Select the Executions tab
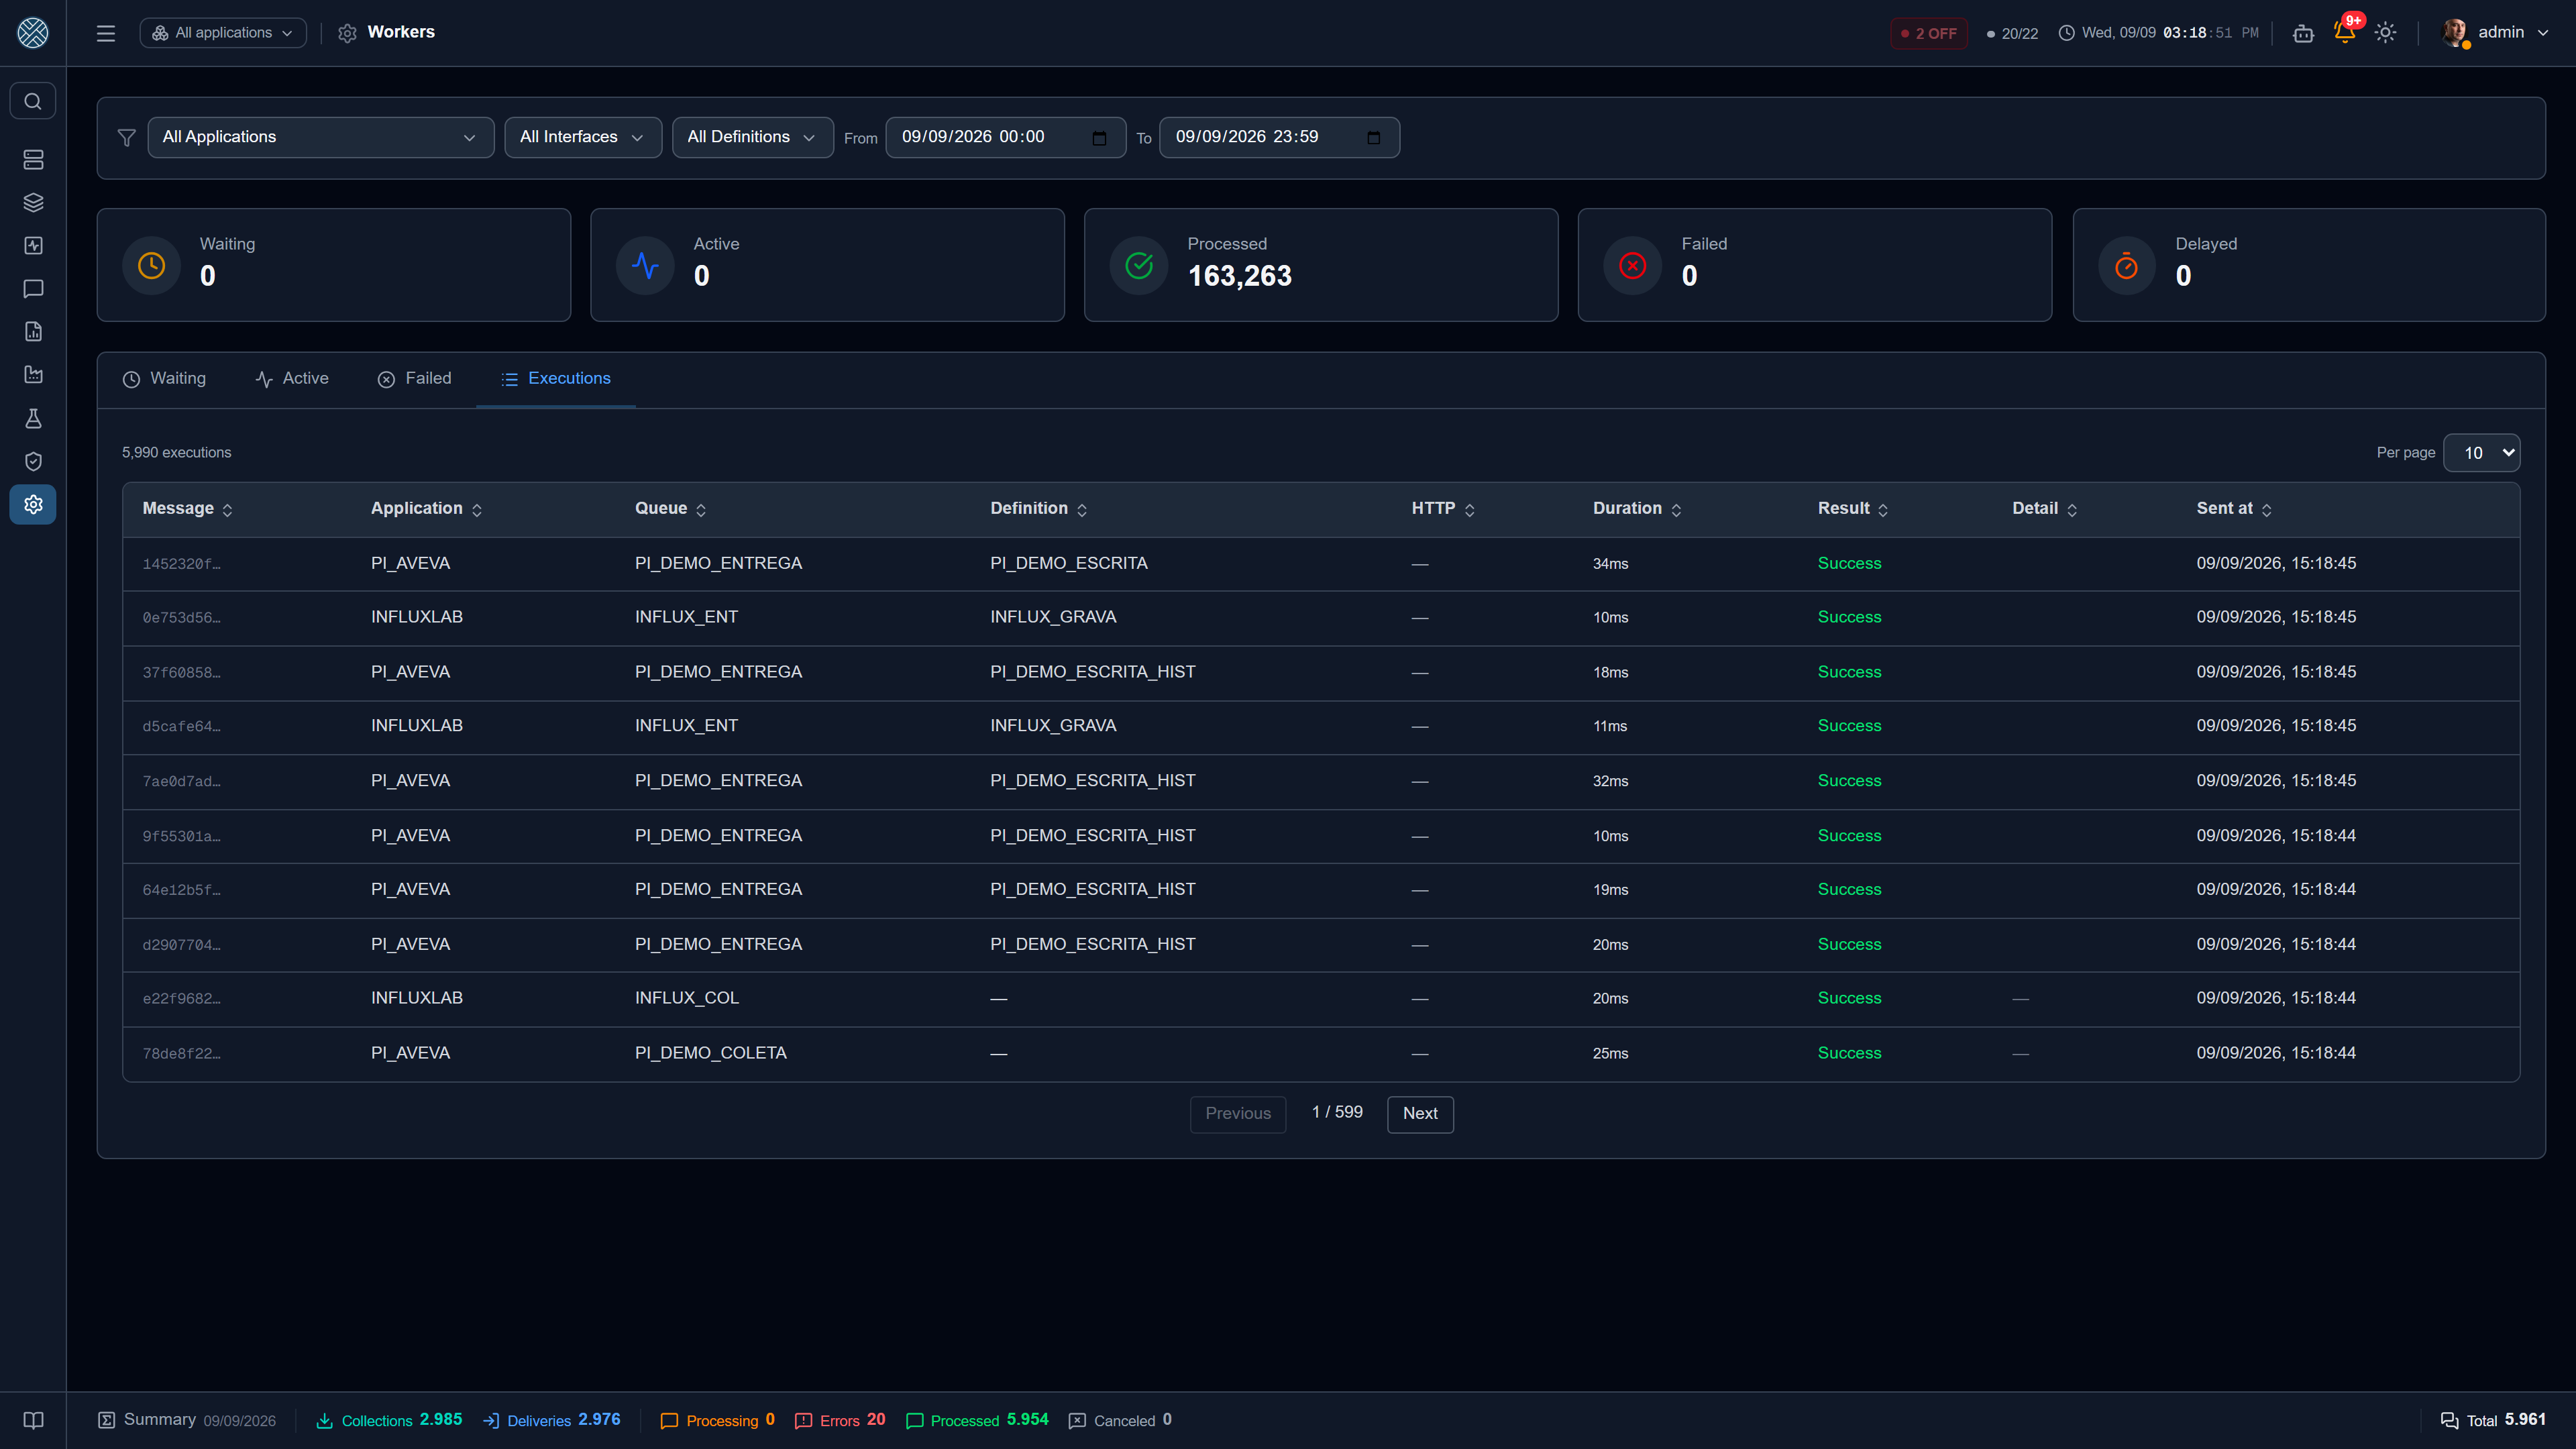2576x1449 pixels. [556, 379]
